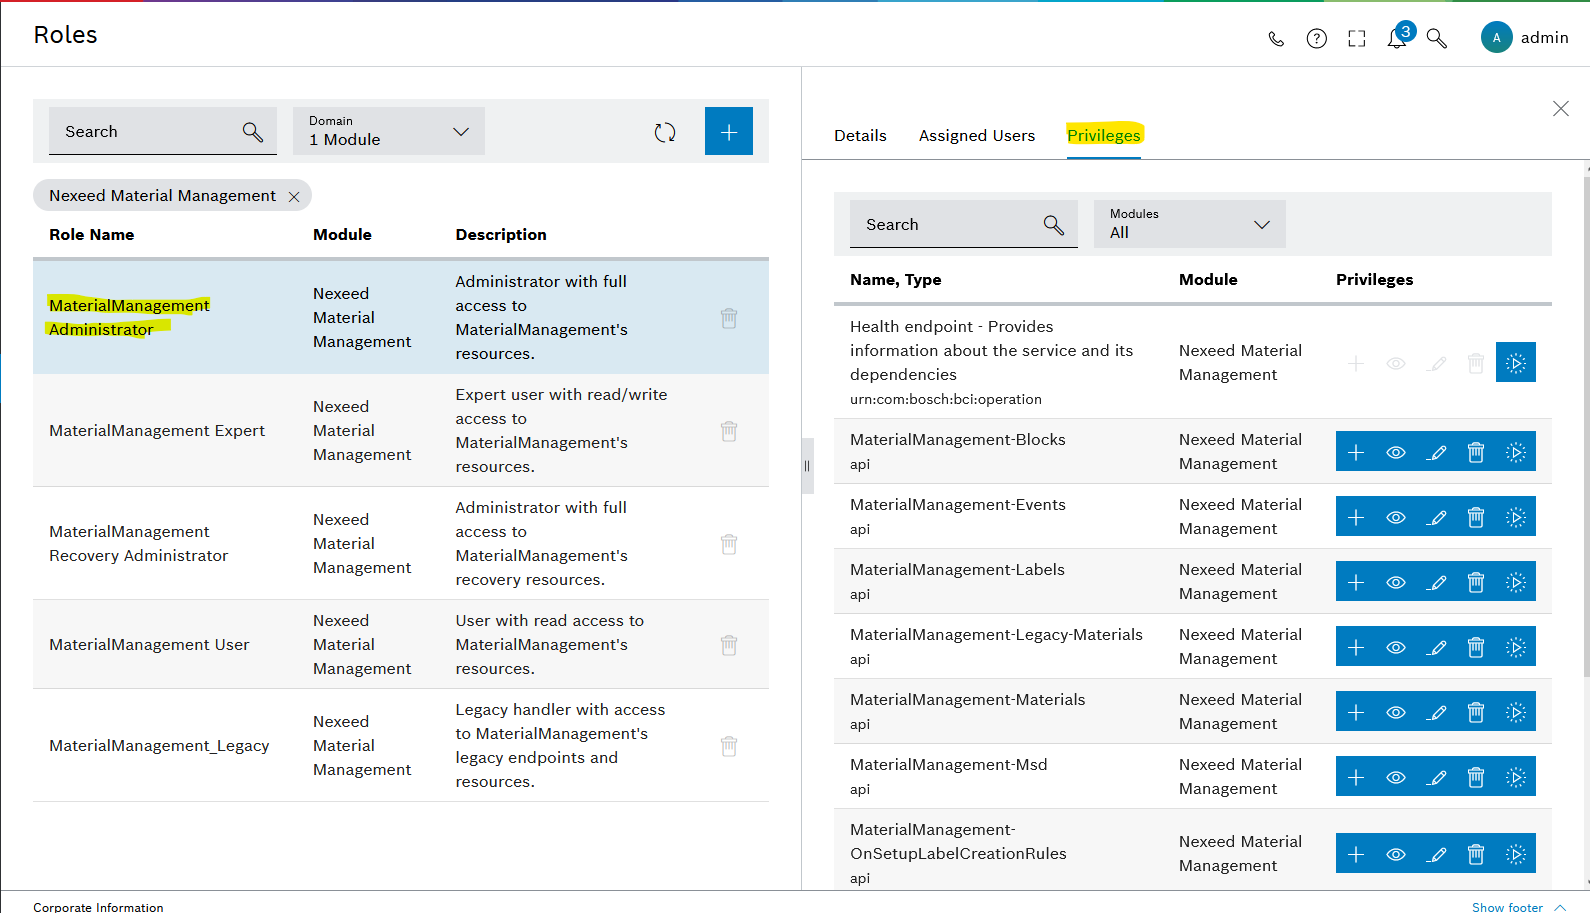
Task: Toggle execute privilege for MaterialManagement-Blocks
Action: pyautogui.click(x=1516, y=452)
